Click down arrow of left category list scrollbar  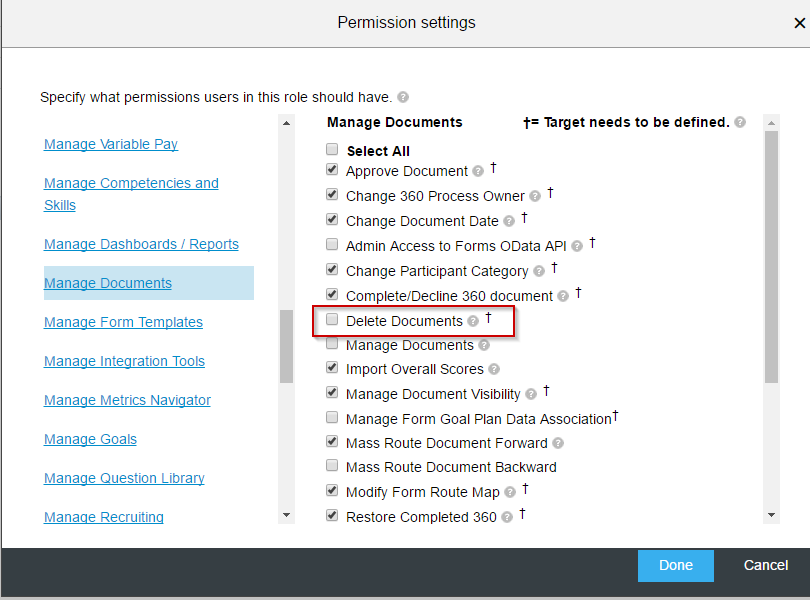click(x=286, y=515)
